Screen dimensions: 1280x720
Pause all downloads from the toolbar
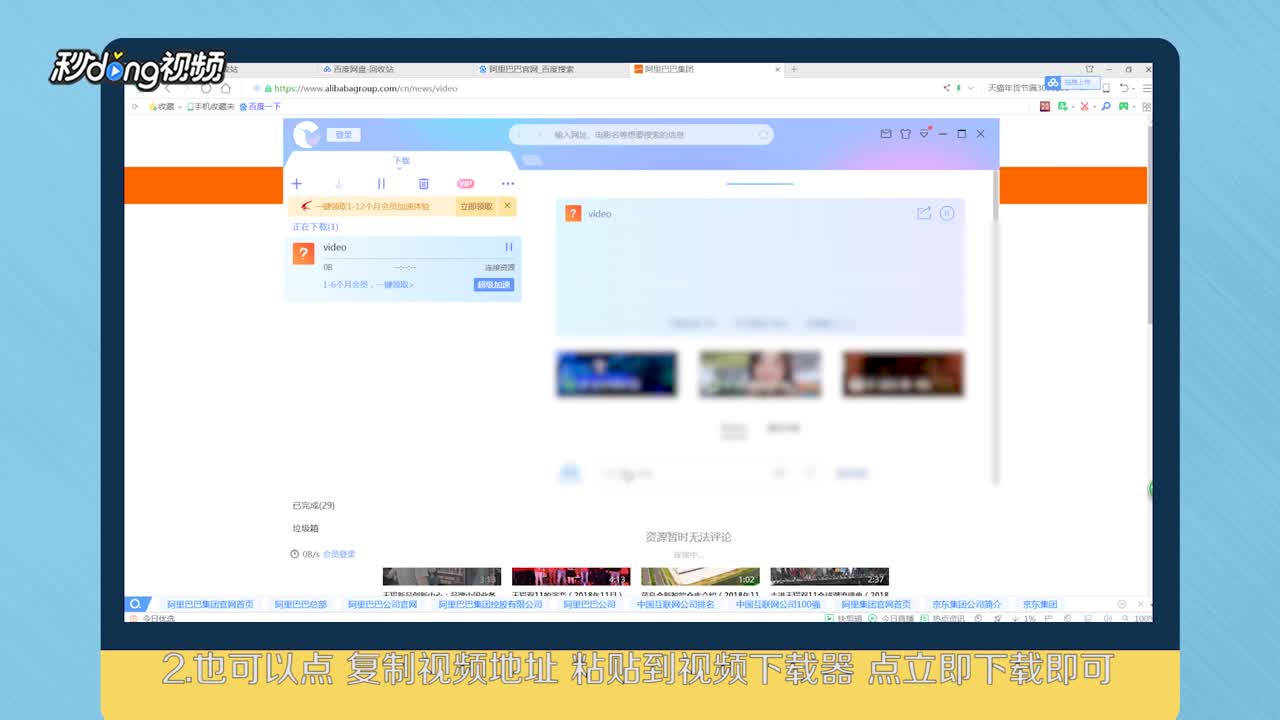point(381,184)
